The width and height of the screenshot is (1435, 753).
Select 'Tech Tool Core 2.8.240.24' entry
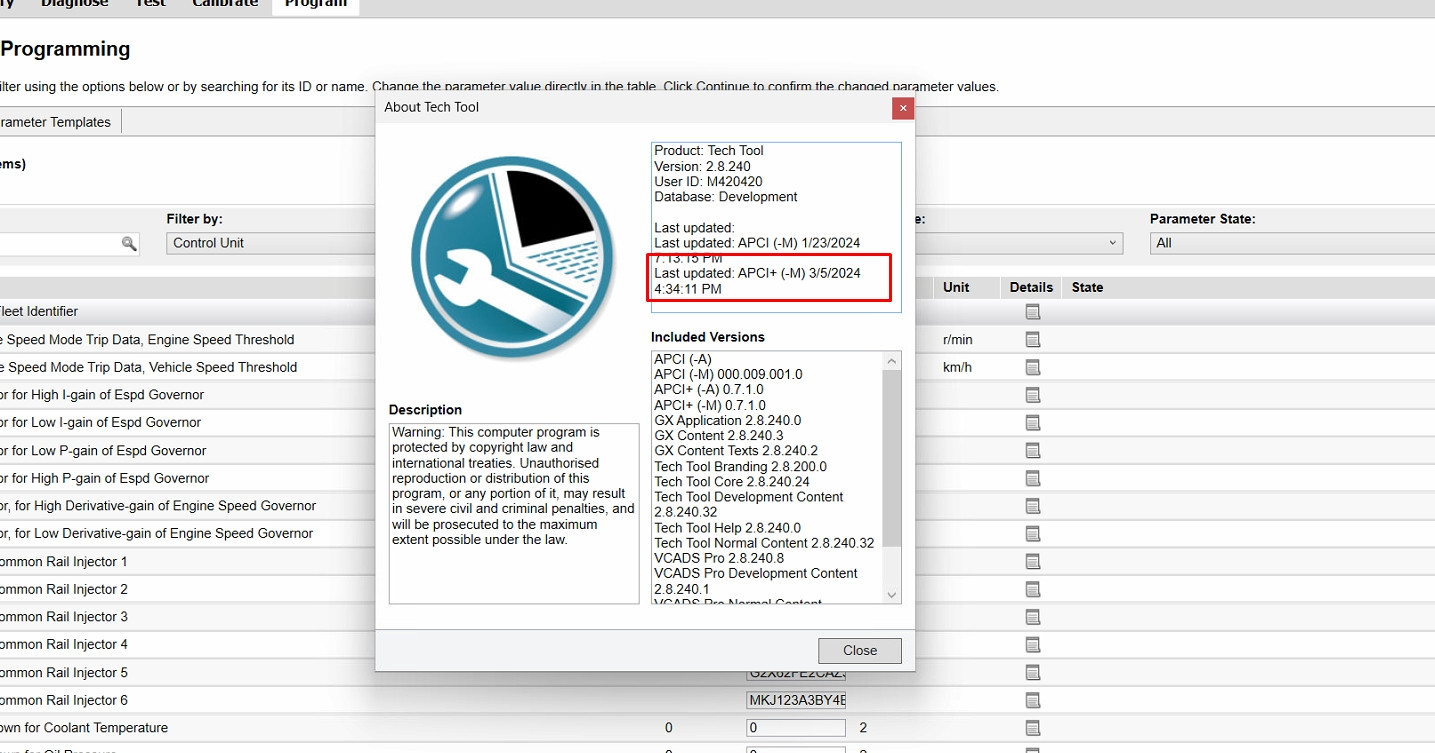point(732,482)
